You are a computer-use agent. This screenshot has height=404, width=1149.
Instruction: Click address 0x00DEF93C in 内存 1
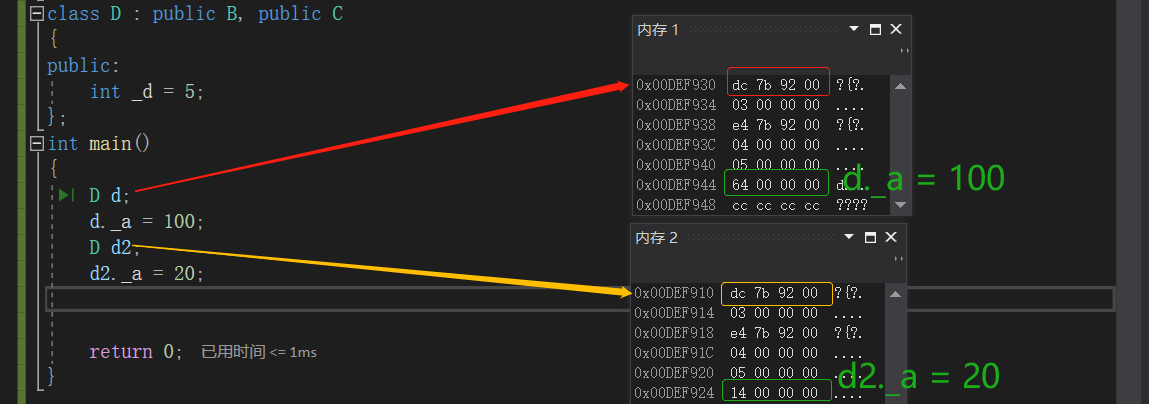point(676,145)
